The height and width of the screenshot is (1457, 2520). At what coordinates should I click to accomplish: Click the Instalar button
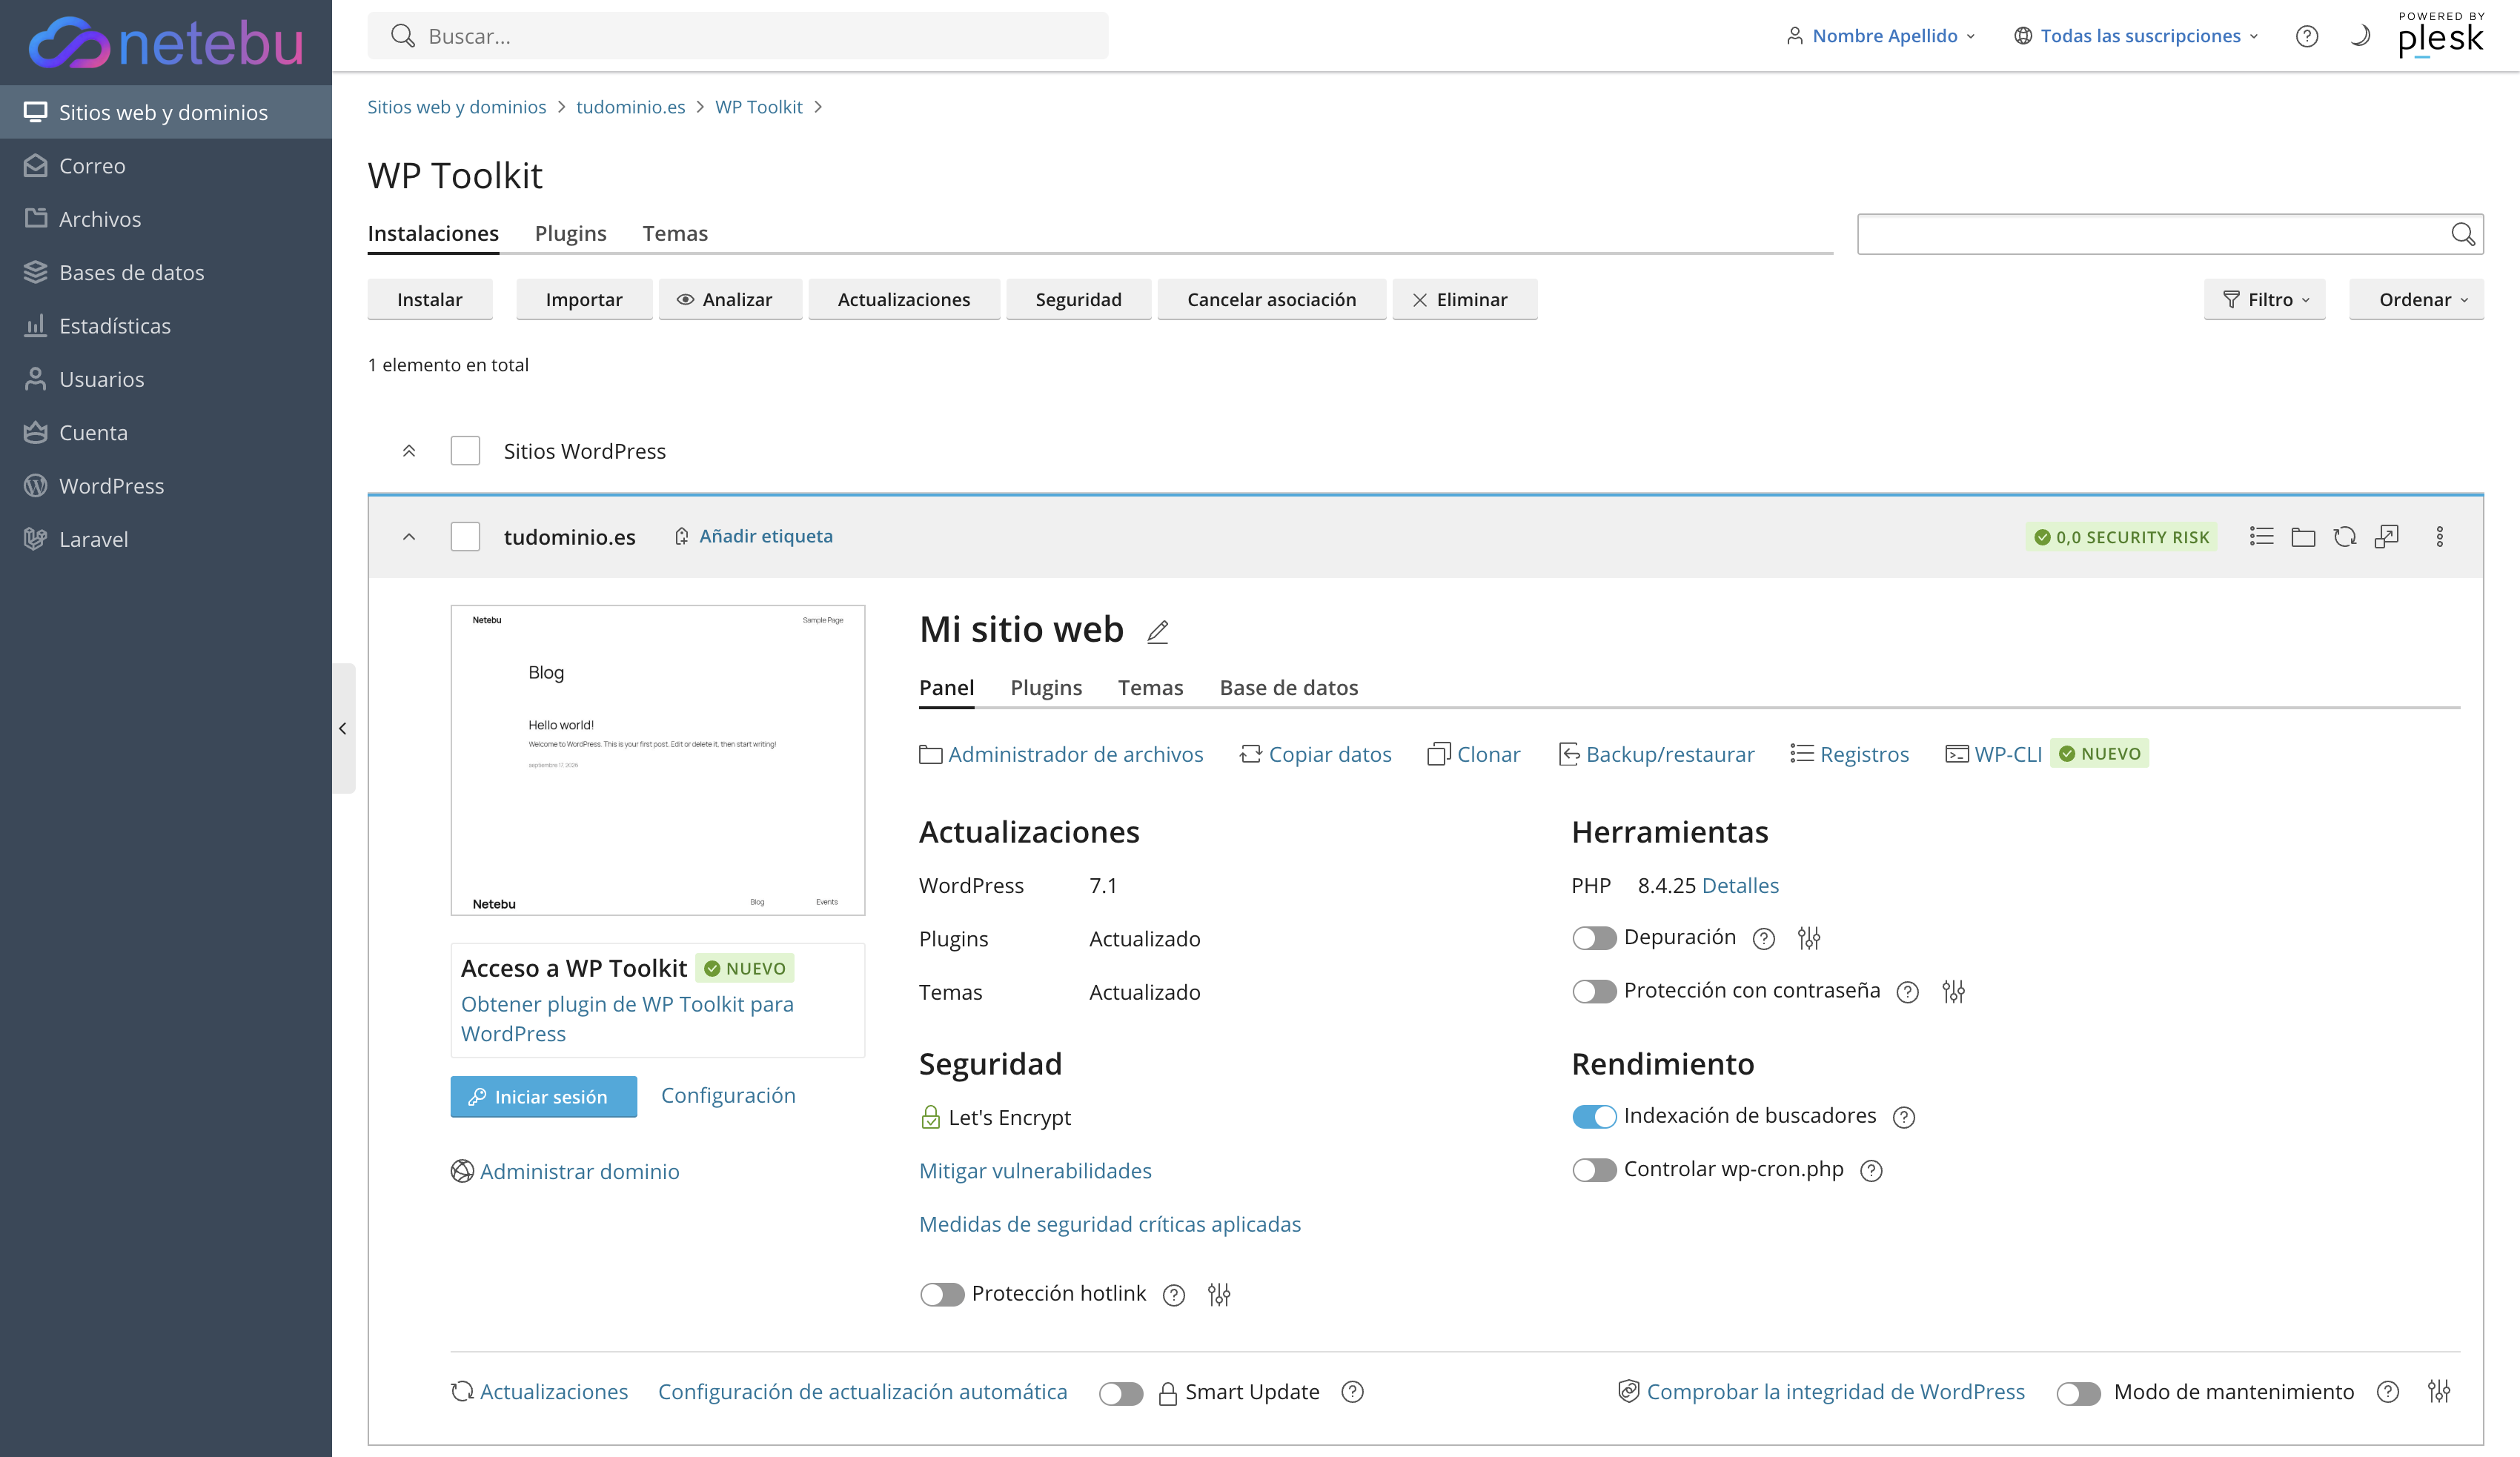(430, 299)
